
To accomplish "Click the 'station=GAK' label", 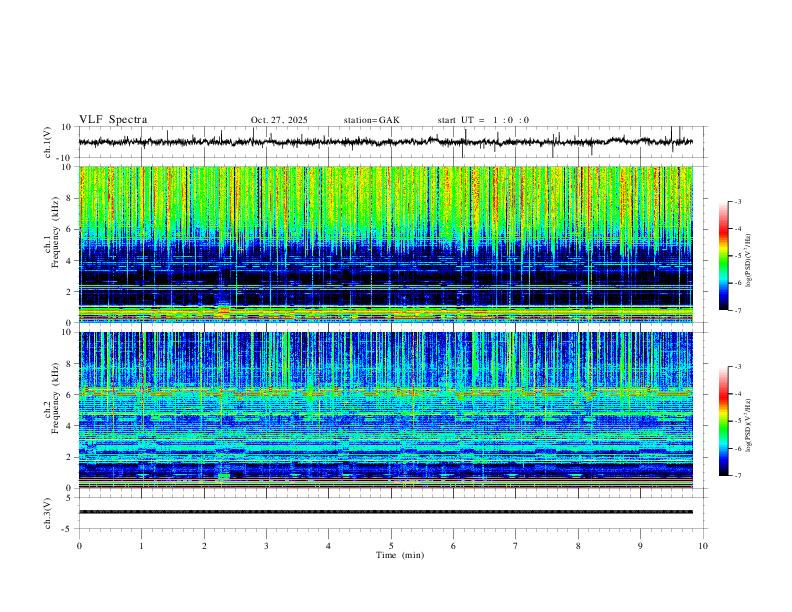I will pos(372,120).
